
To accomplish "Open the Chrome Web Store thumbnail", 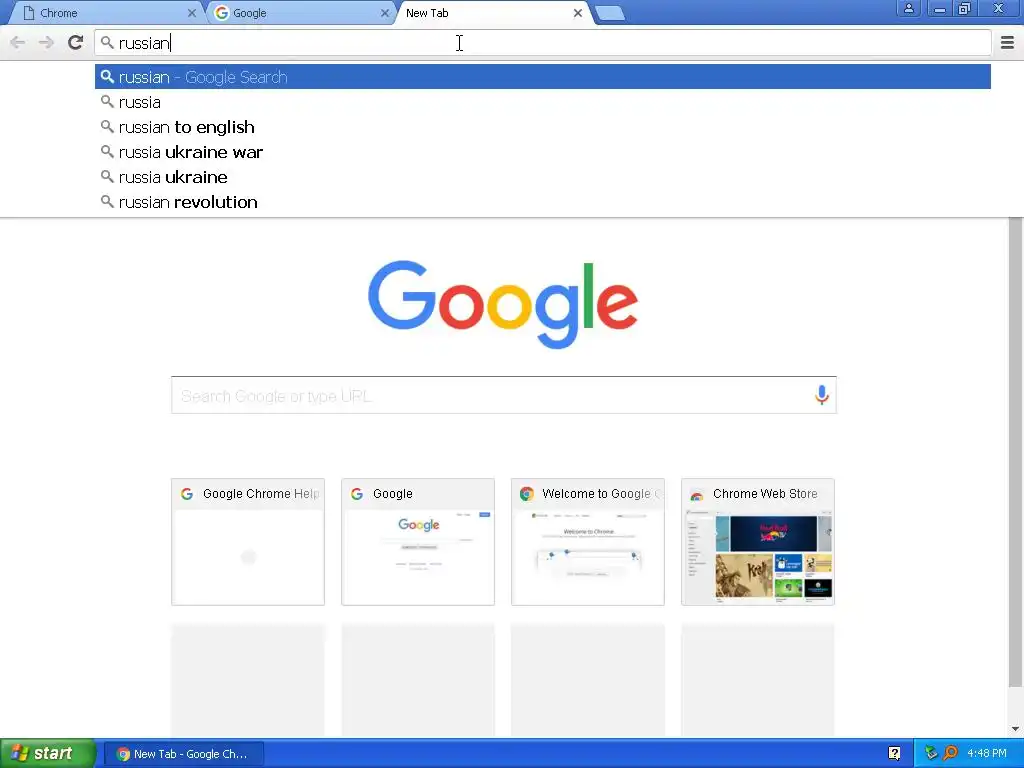I will click(758, 542).
